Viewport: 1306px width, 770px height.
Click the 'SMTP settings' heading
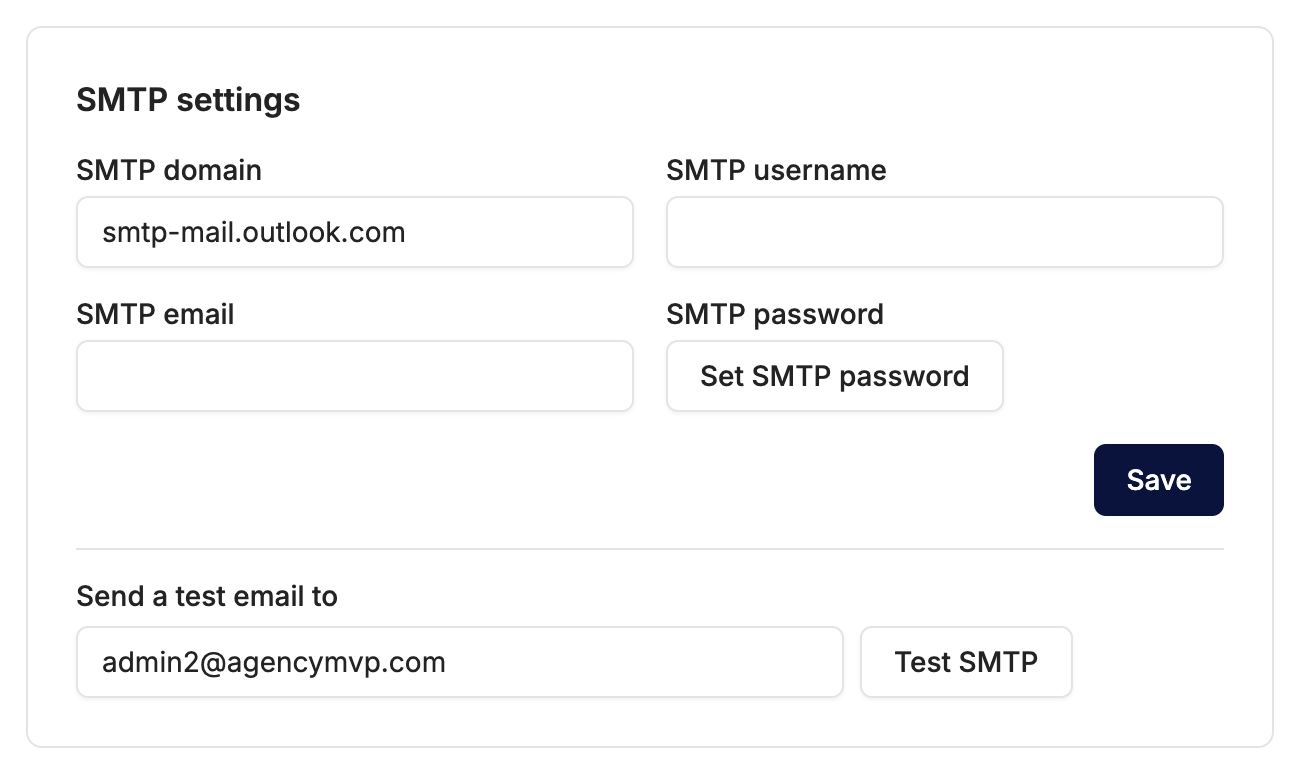188,101
